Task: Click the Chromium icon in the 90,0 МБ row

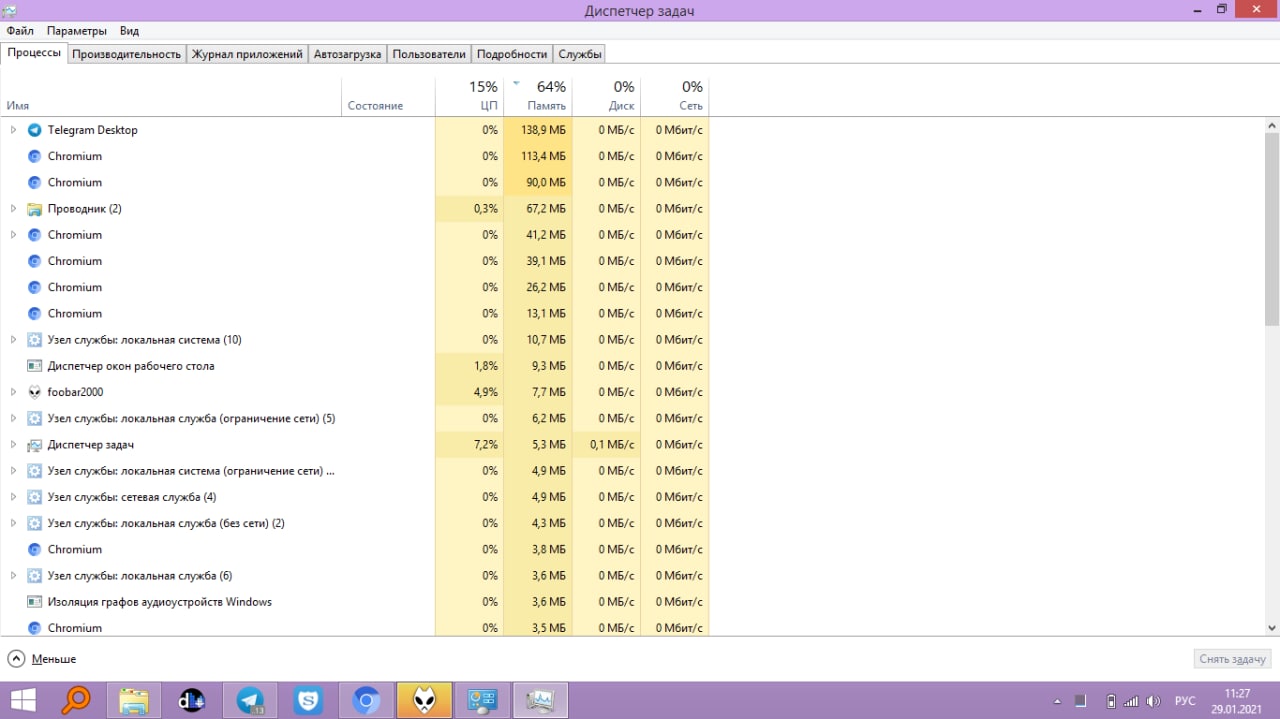Action: click(35, 182)
